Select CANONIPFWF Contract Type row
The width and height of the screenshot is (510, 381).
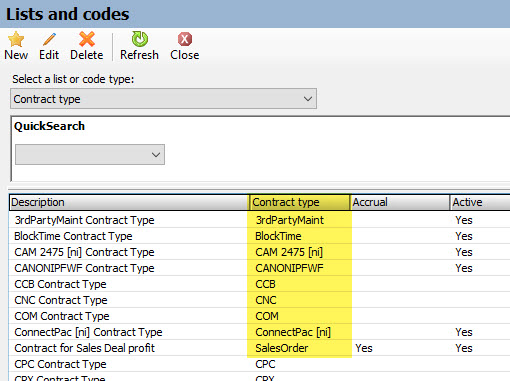[260, 268]
